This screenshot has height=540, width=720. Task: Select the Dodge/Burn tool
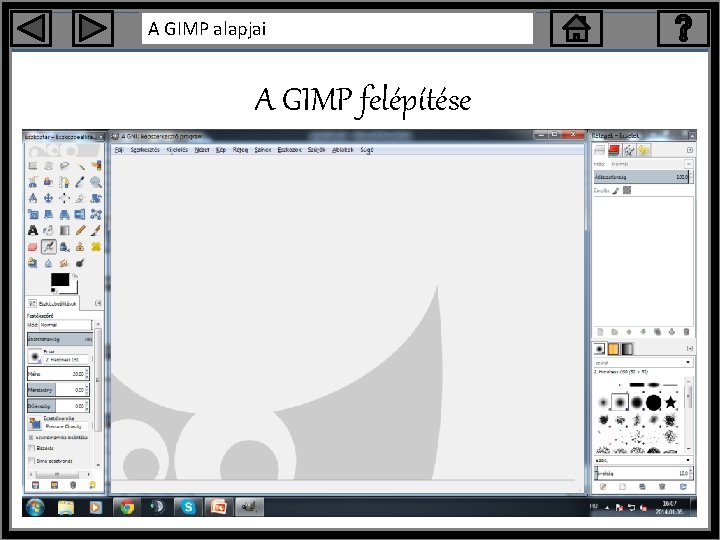pos(80,263)
